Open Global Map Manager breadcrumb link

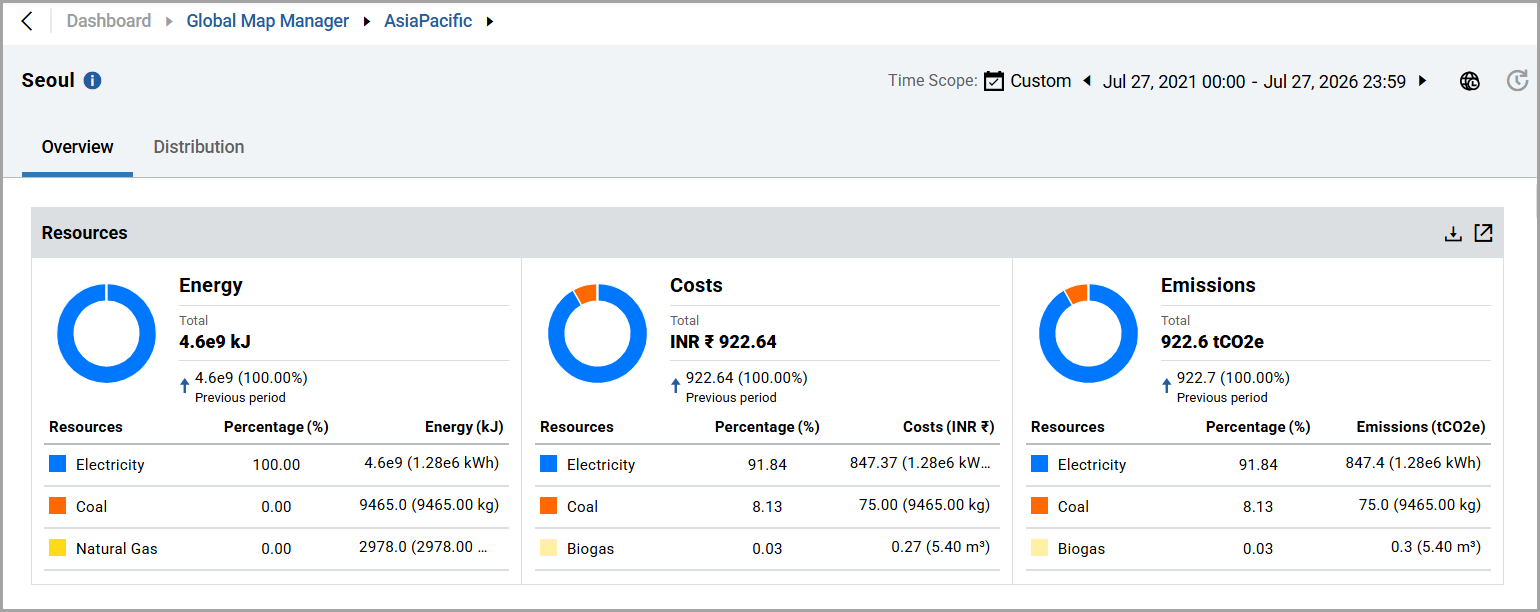pos(268,21)
